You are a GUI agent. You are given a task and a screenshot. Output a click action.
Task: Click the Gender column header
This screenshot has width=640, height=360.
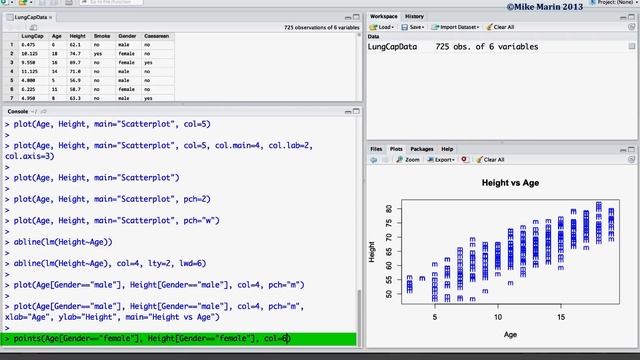(127, 36)
